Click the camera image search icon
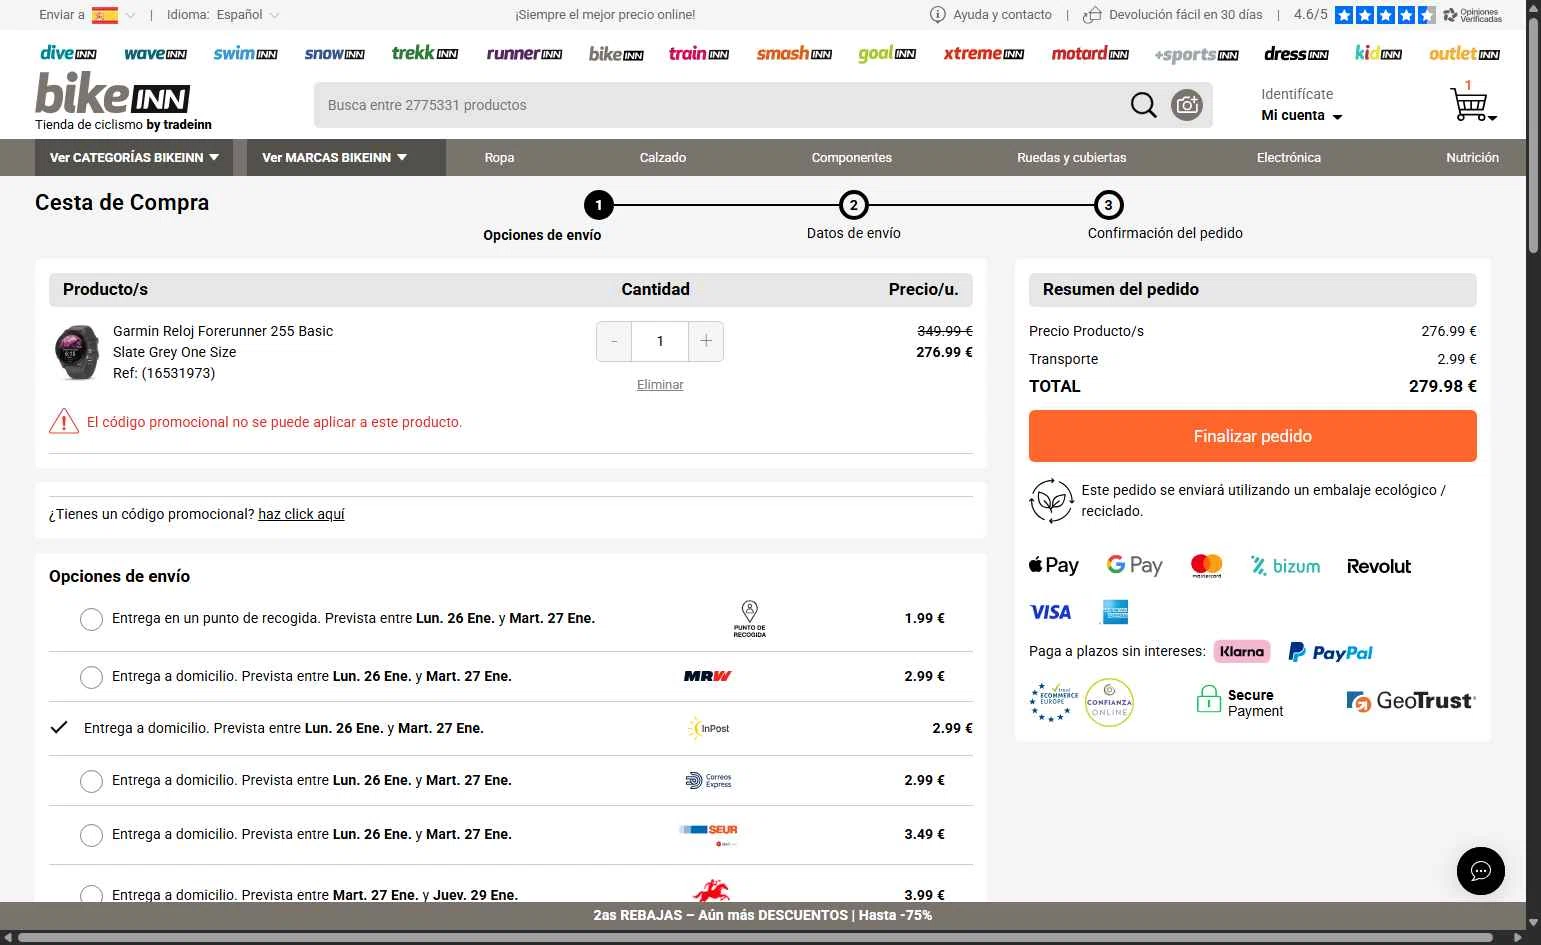This screenshot has width=1541, height=945. tap(1187, 105)
